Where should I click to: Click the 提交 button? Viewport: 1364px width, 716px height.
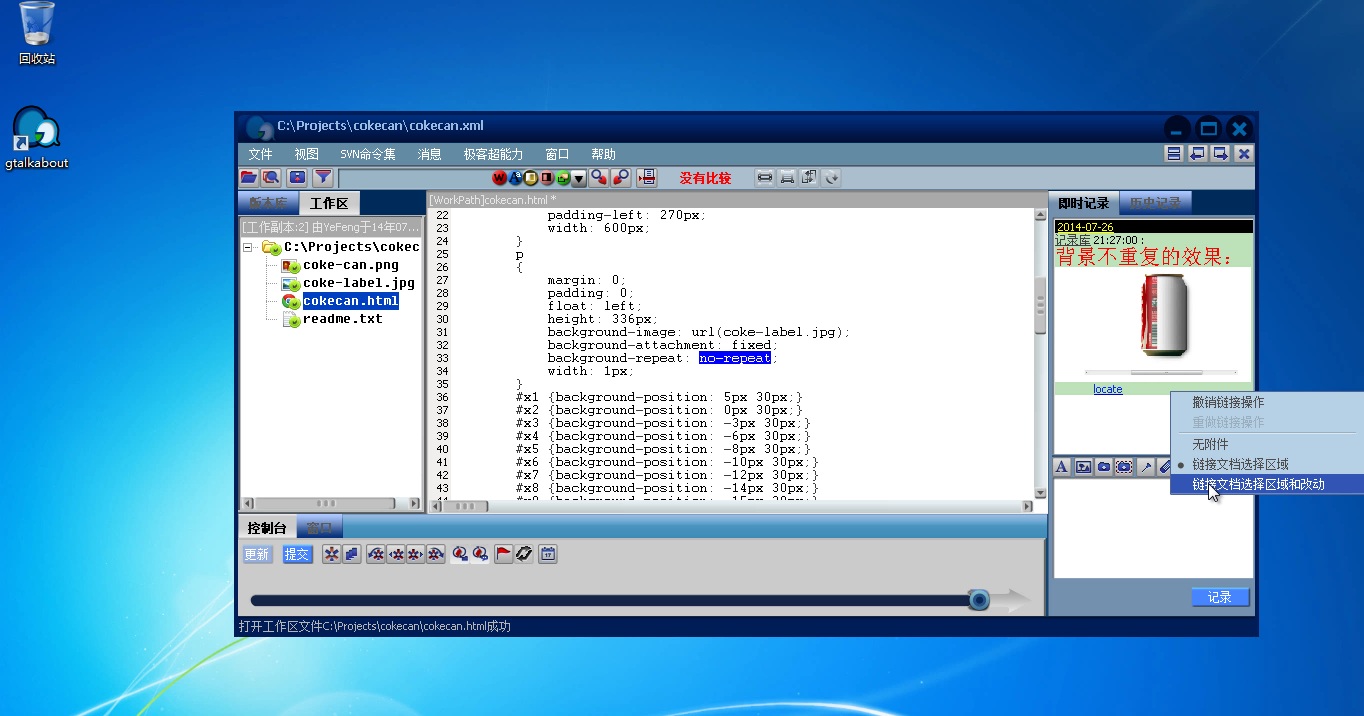(x=297, y=554)
